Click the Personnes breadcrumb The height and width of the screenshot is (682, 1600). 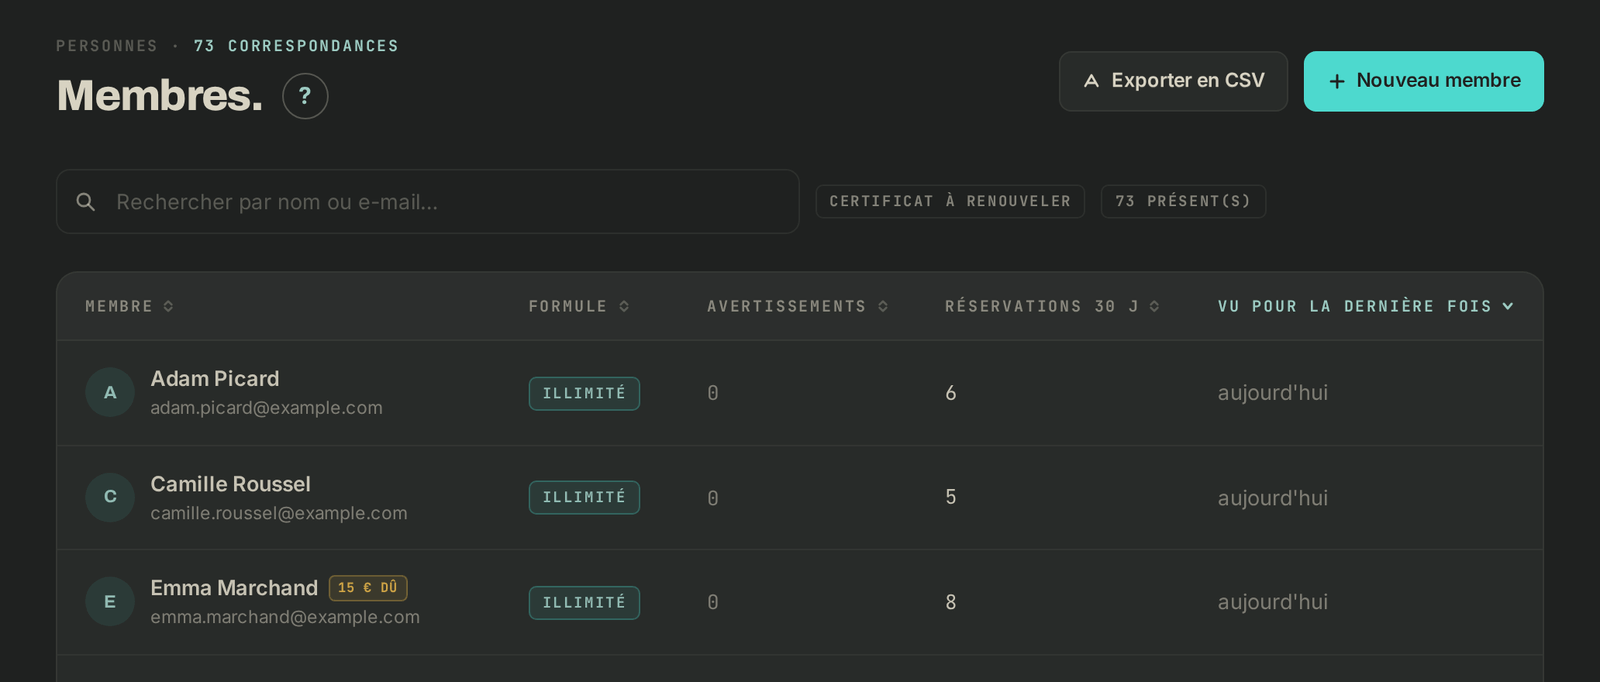coord(107,46)
